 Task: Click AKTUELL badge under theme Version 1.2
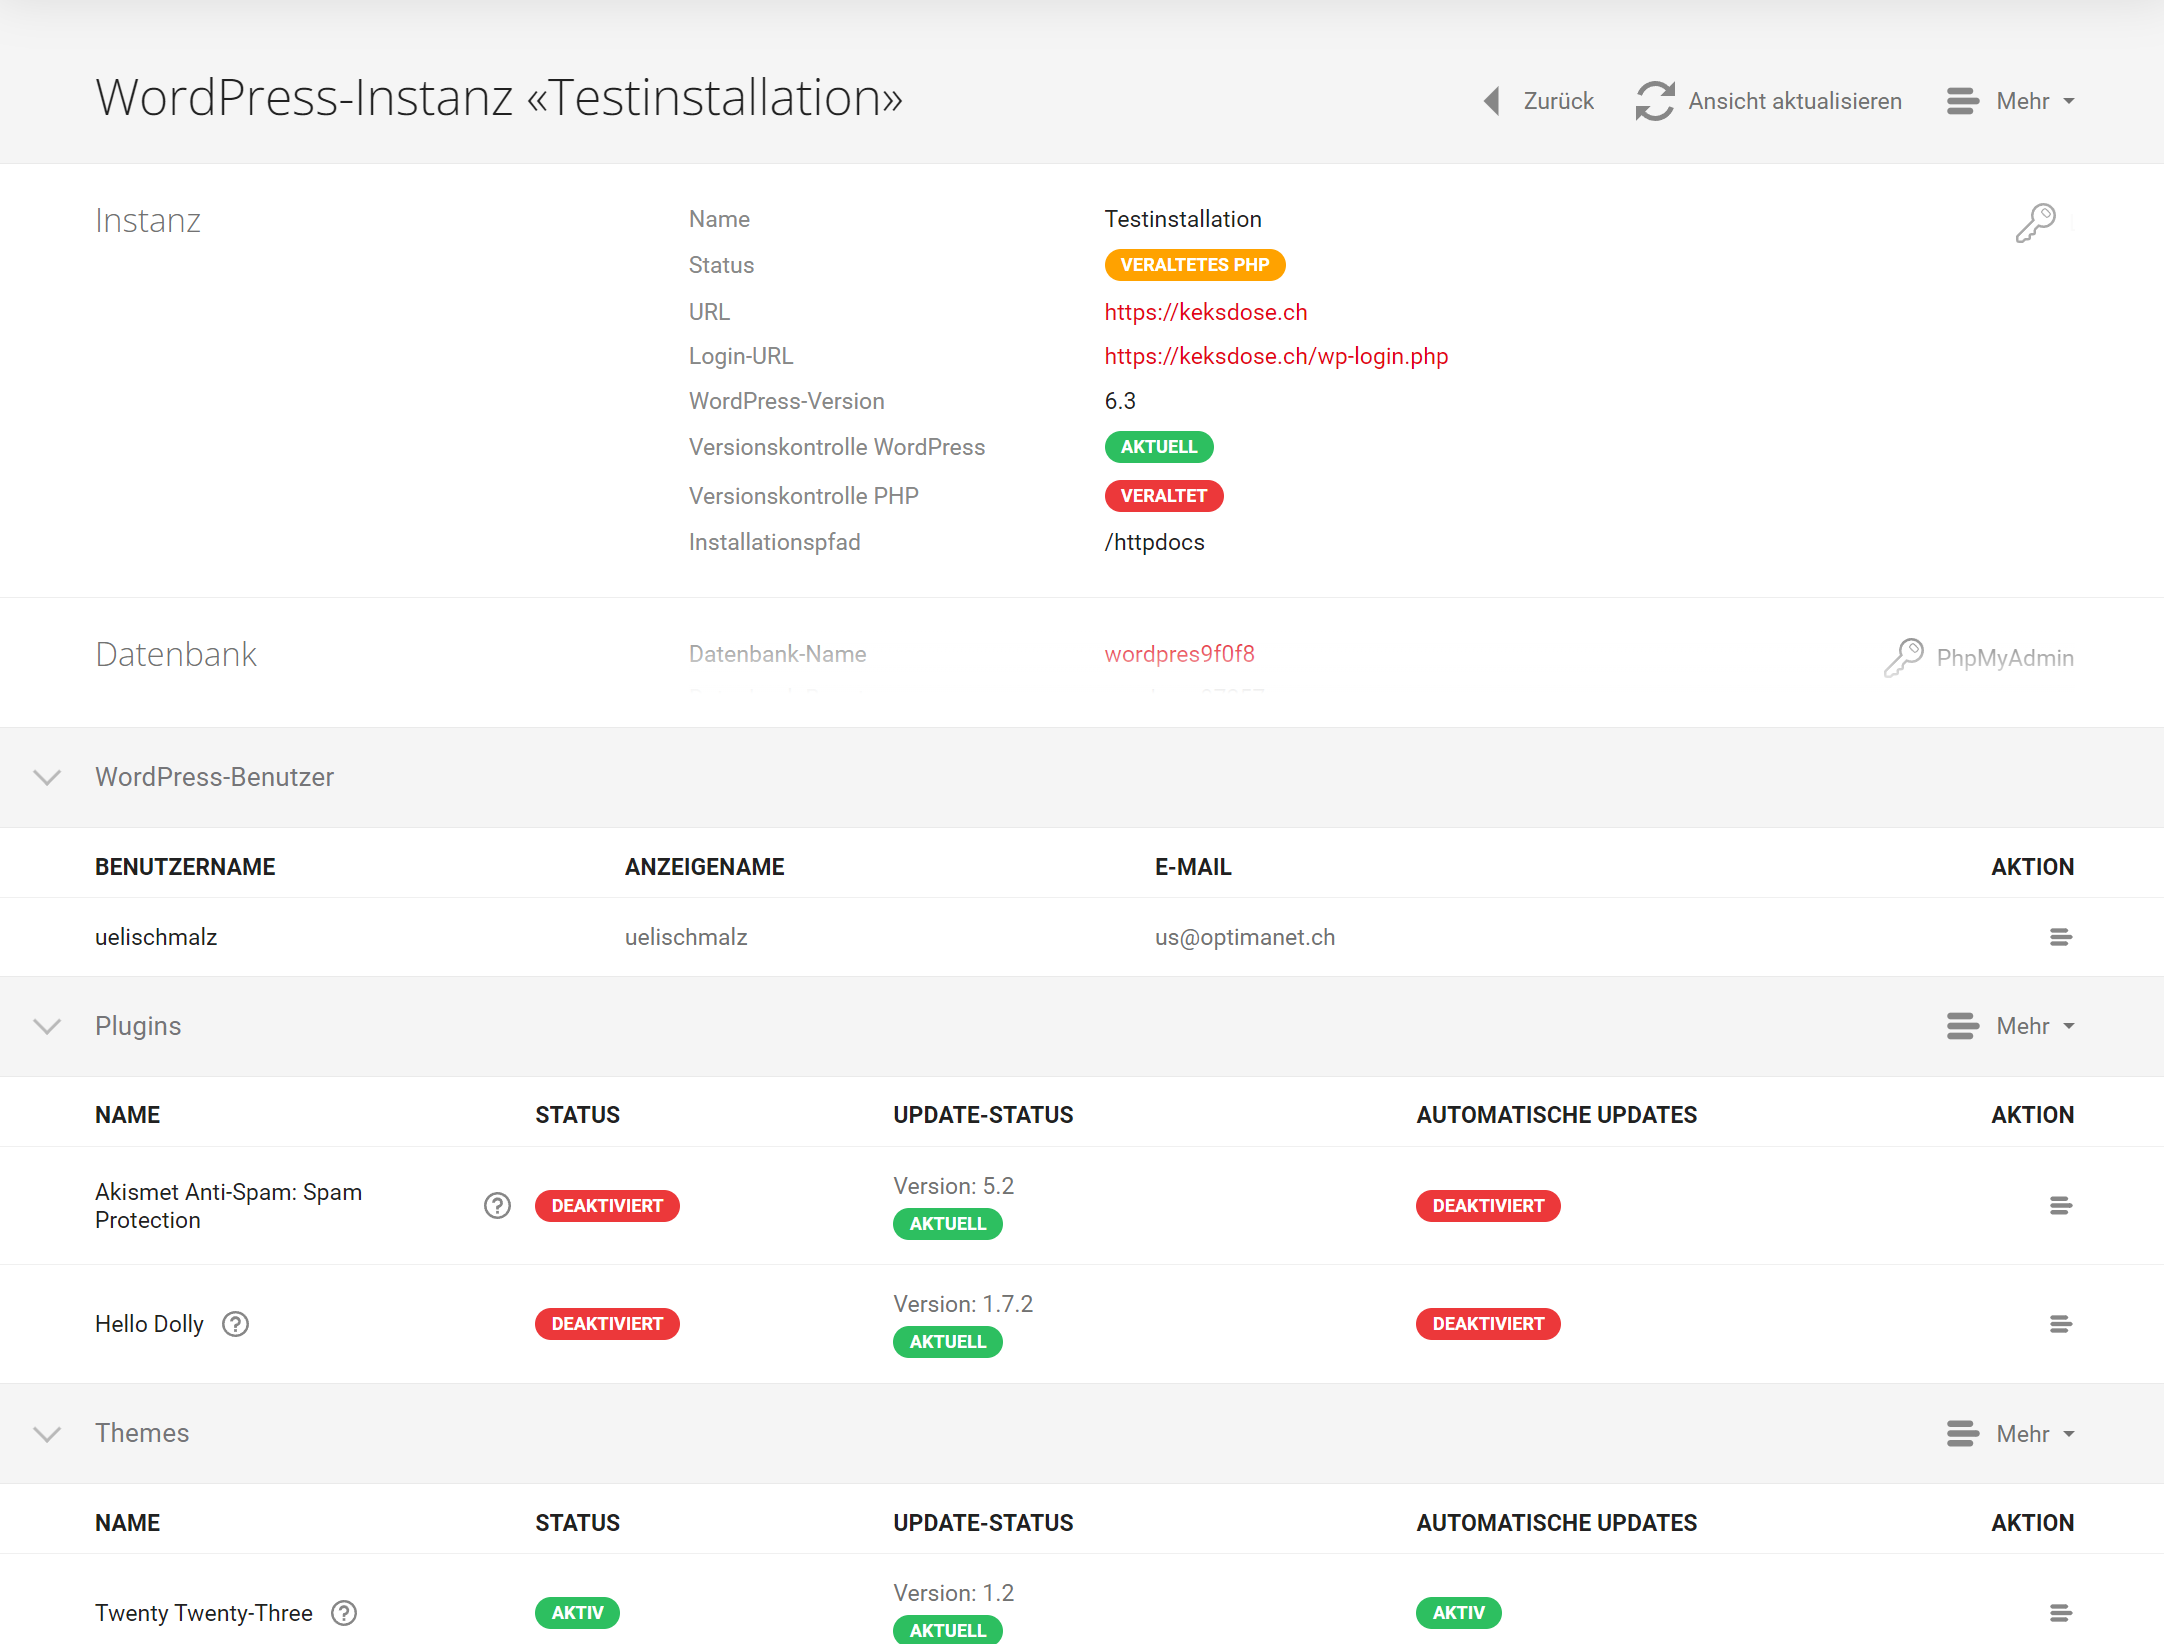pyautogui.click(x=947, y=1630)
